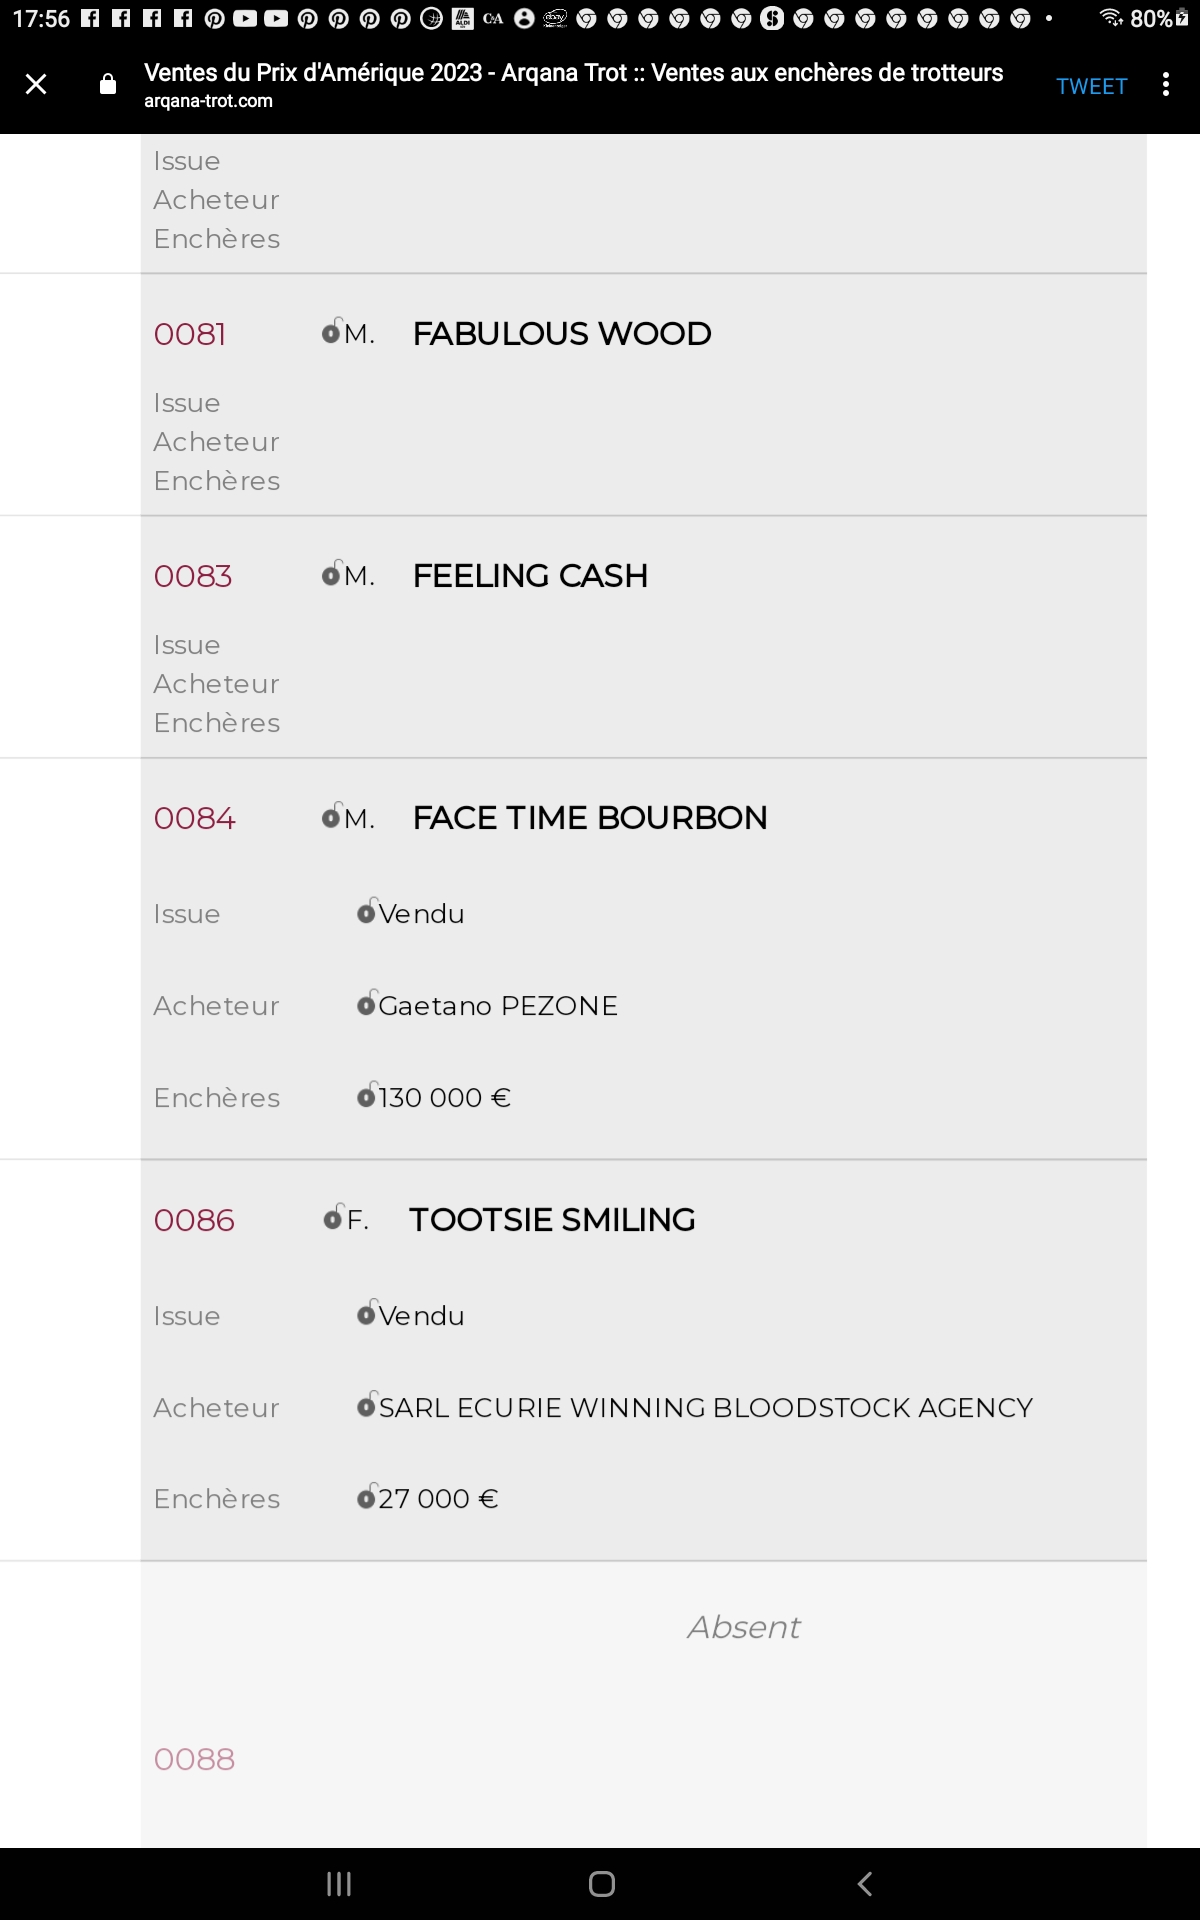Open lot number 0084
This screenshot has width=1200, height=1920.
click(195, 818)
